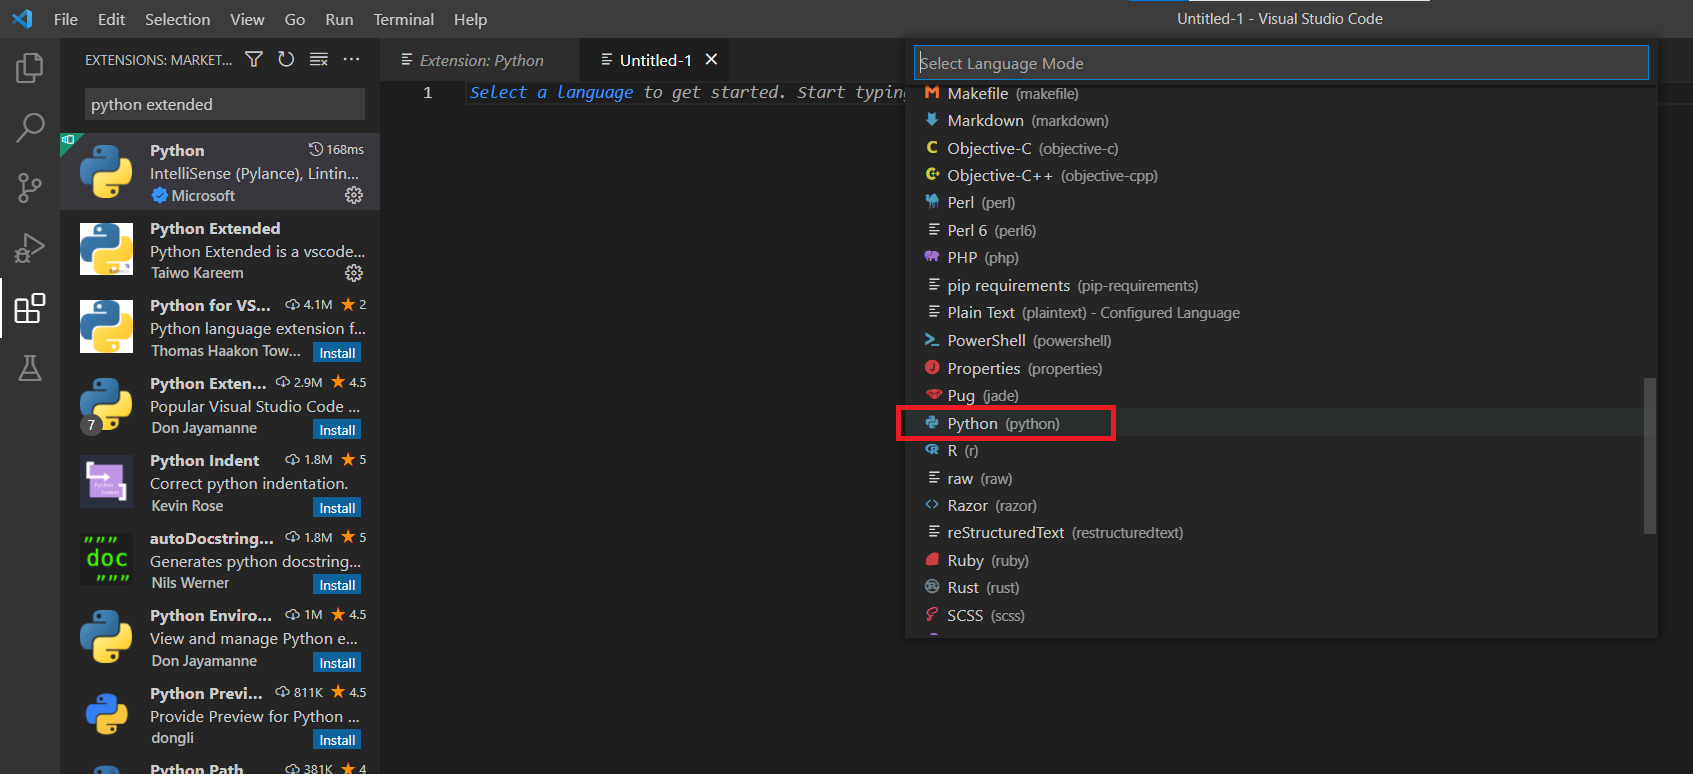Open the Selection menu
Image resolution: width=1693 pixels, height=774 pixels.
pos(178,19)
